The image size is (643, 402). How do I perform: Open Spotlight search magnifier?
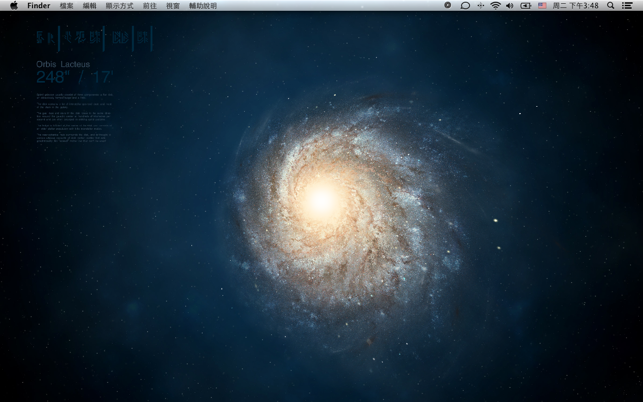[610, 6]
